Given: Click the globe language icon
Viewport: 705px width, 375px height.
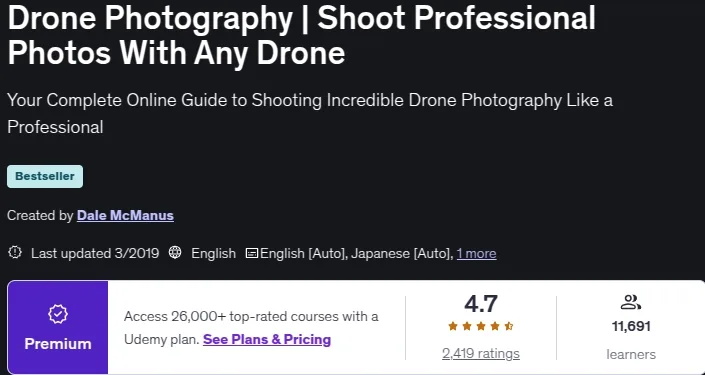Looking at the screenshot, I should [x=175, y=252].
